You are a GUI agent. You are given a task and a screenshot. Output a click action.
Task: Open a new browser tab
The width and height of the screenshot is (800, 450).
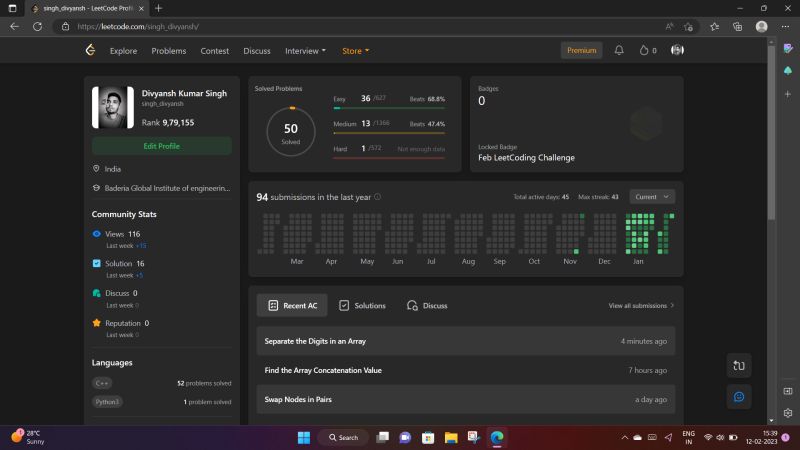(x=159, y=8)
